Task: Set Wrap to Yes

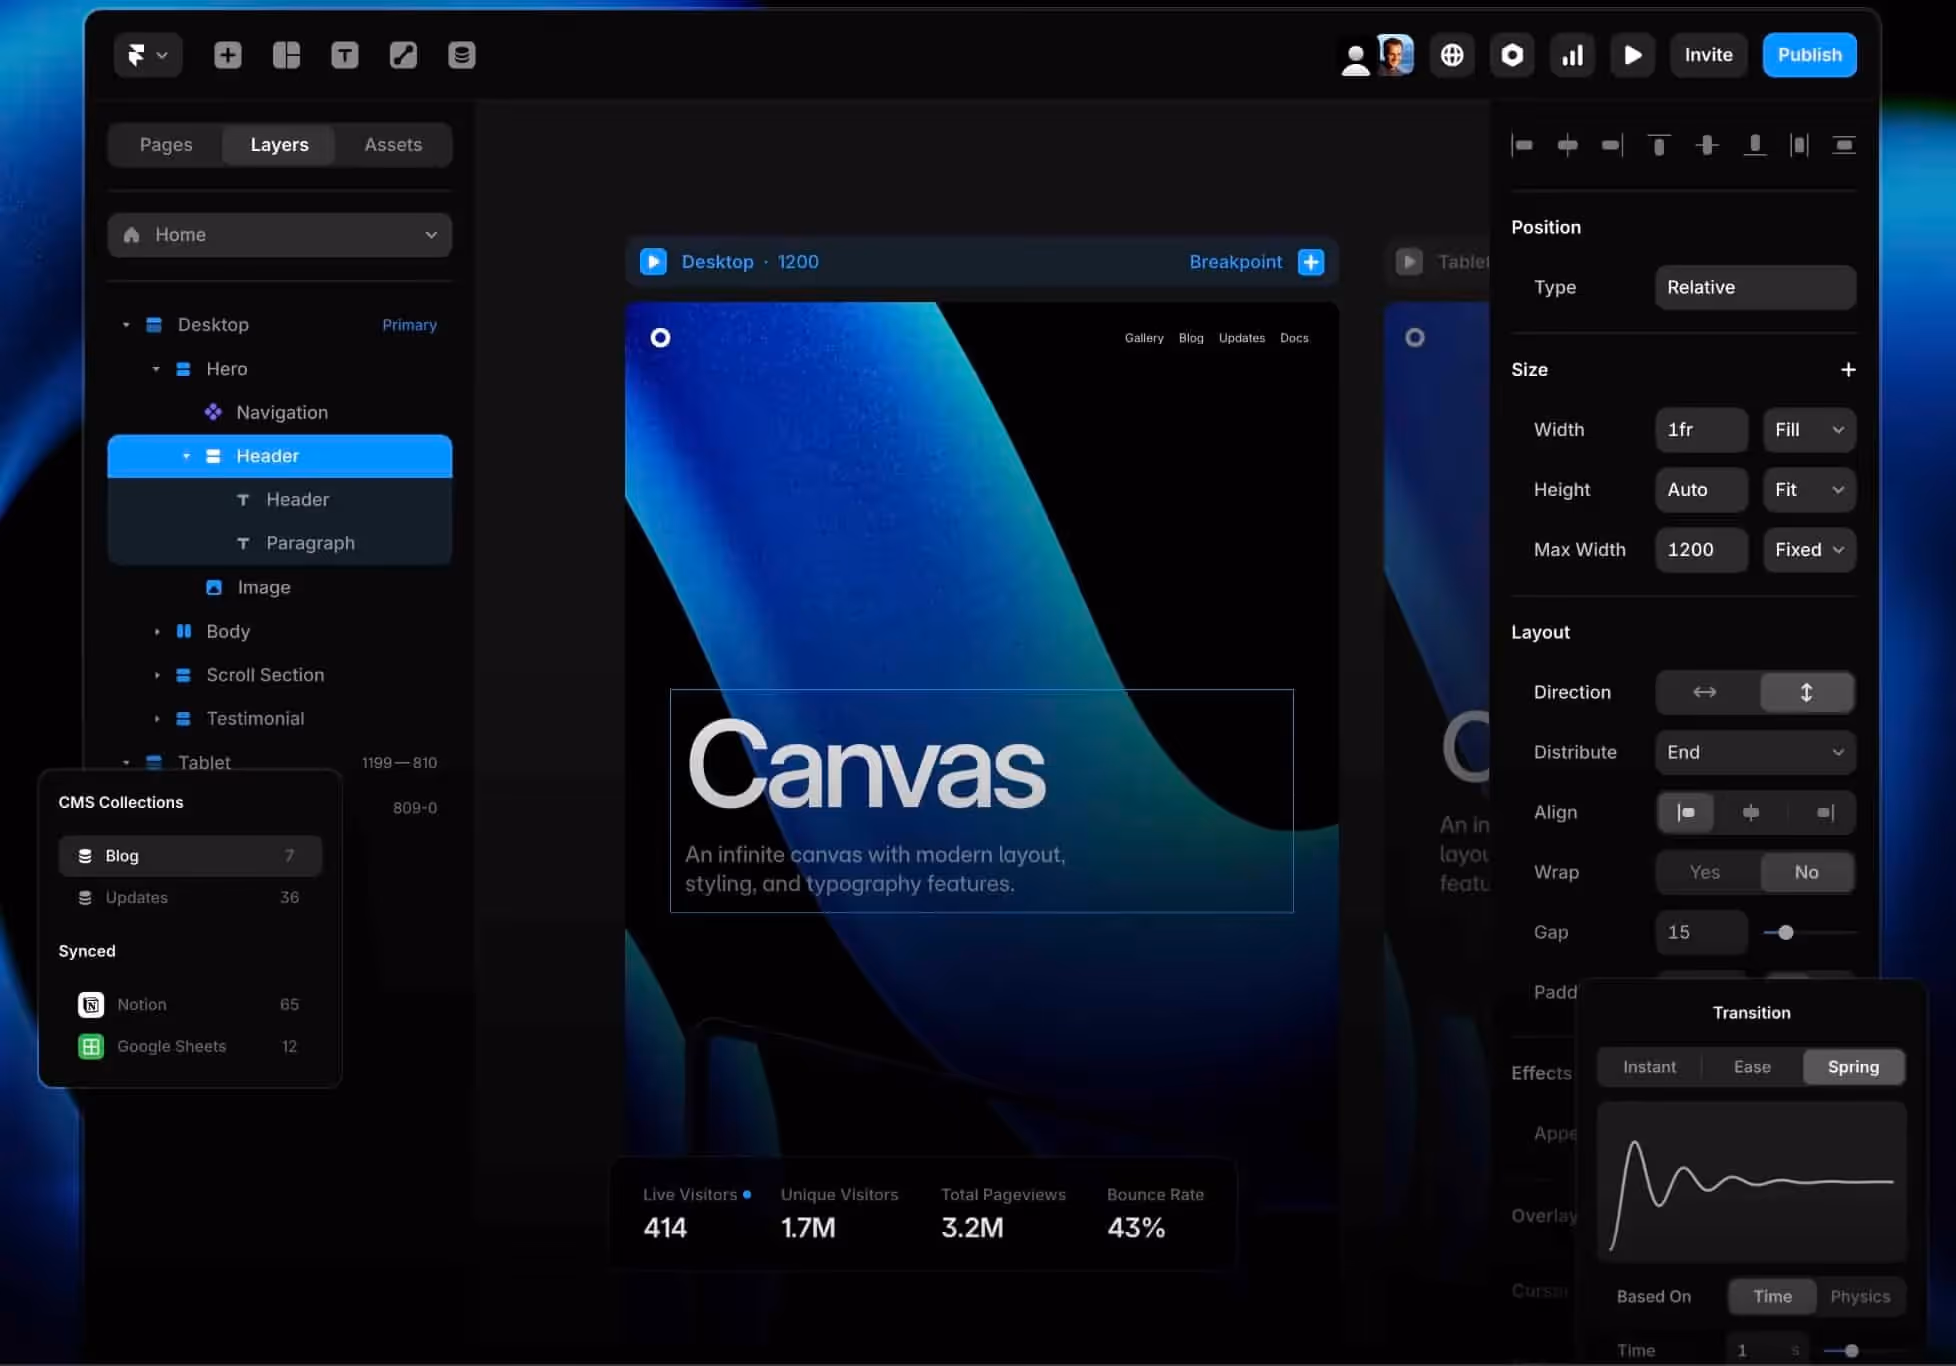Action: (1704, 872)
